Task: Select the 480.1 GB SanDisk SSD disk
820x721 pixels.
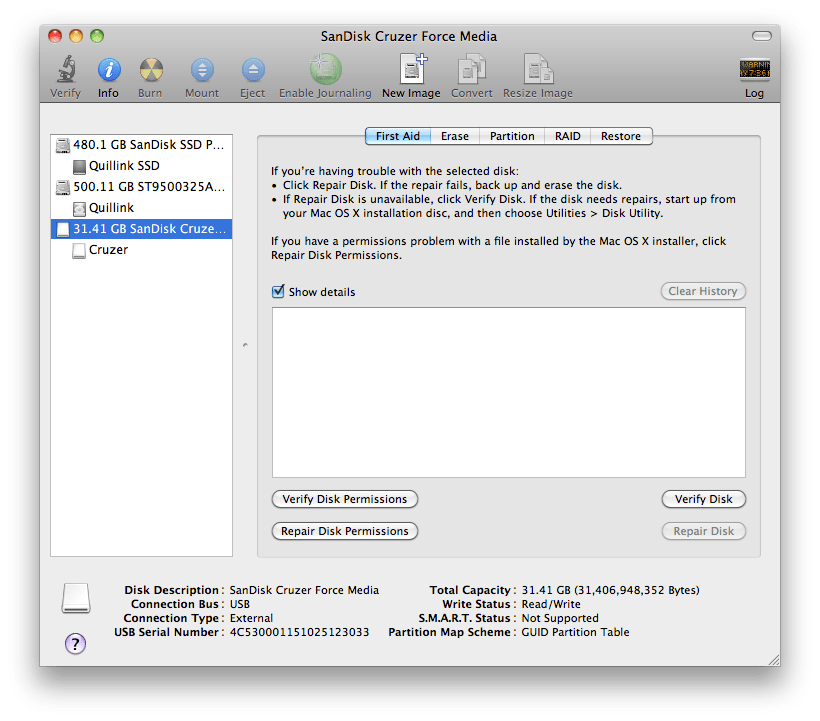Action: pos(141,145)
